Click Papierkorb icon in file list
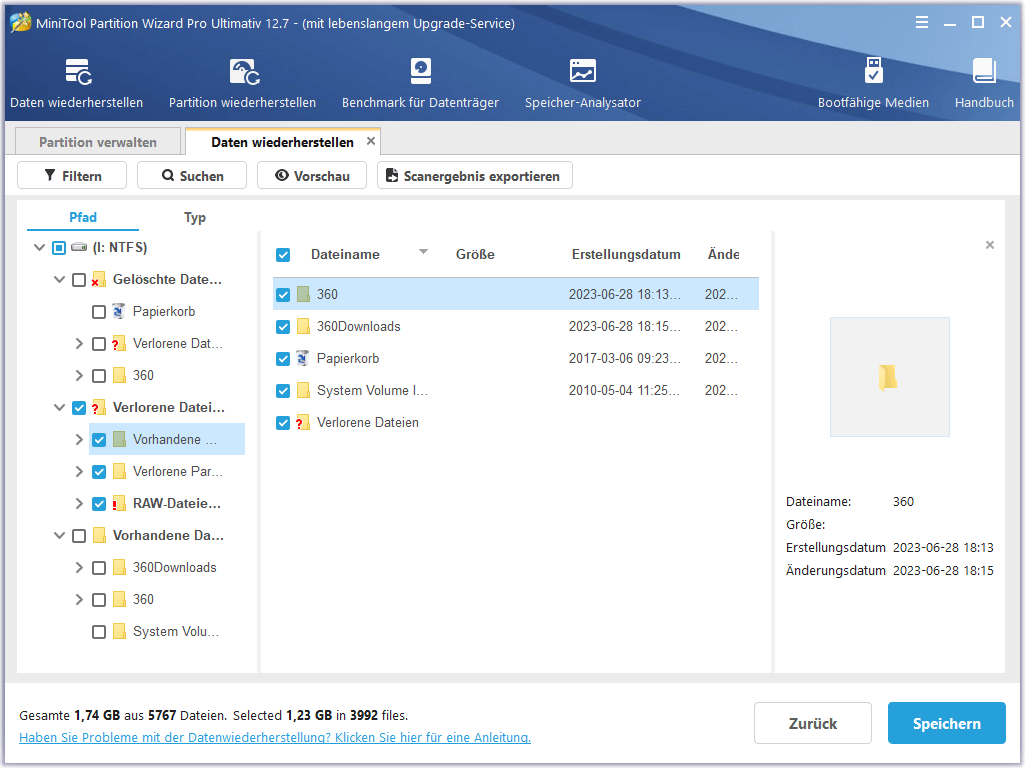Screen dimensions: 1025x768 point(303,358)
